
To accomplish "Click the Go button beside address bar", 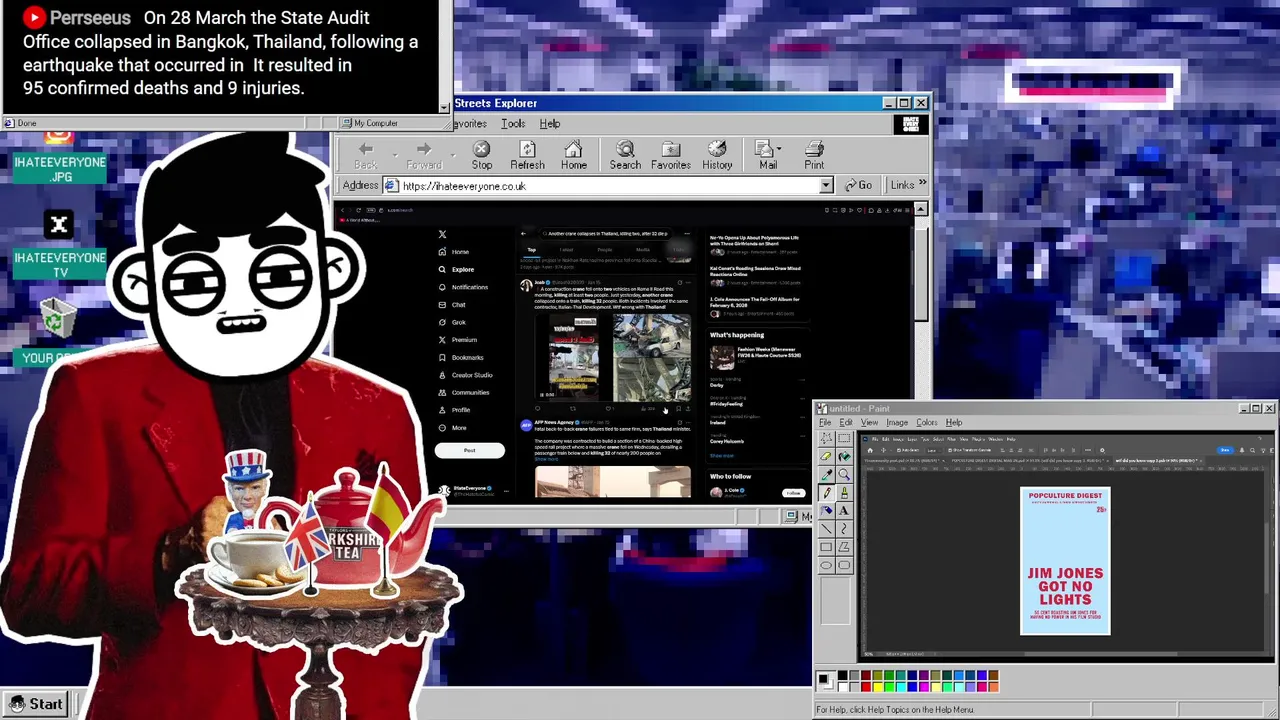I will (858, 185).
